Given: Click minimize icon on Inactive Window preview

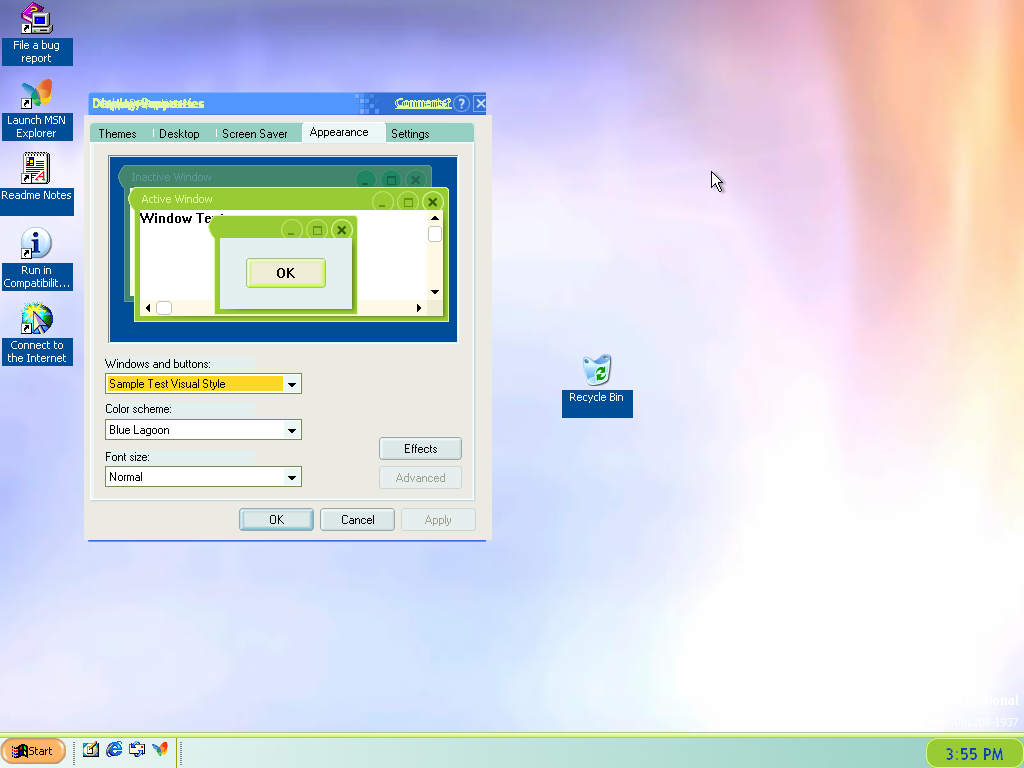Looking at the screenshot, I should (366, 180).
